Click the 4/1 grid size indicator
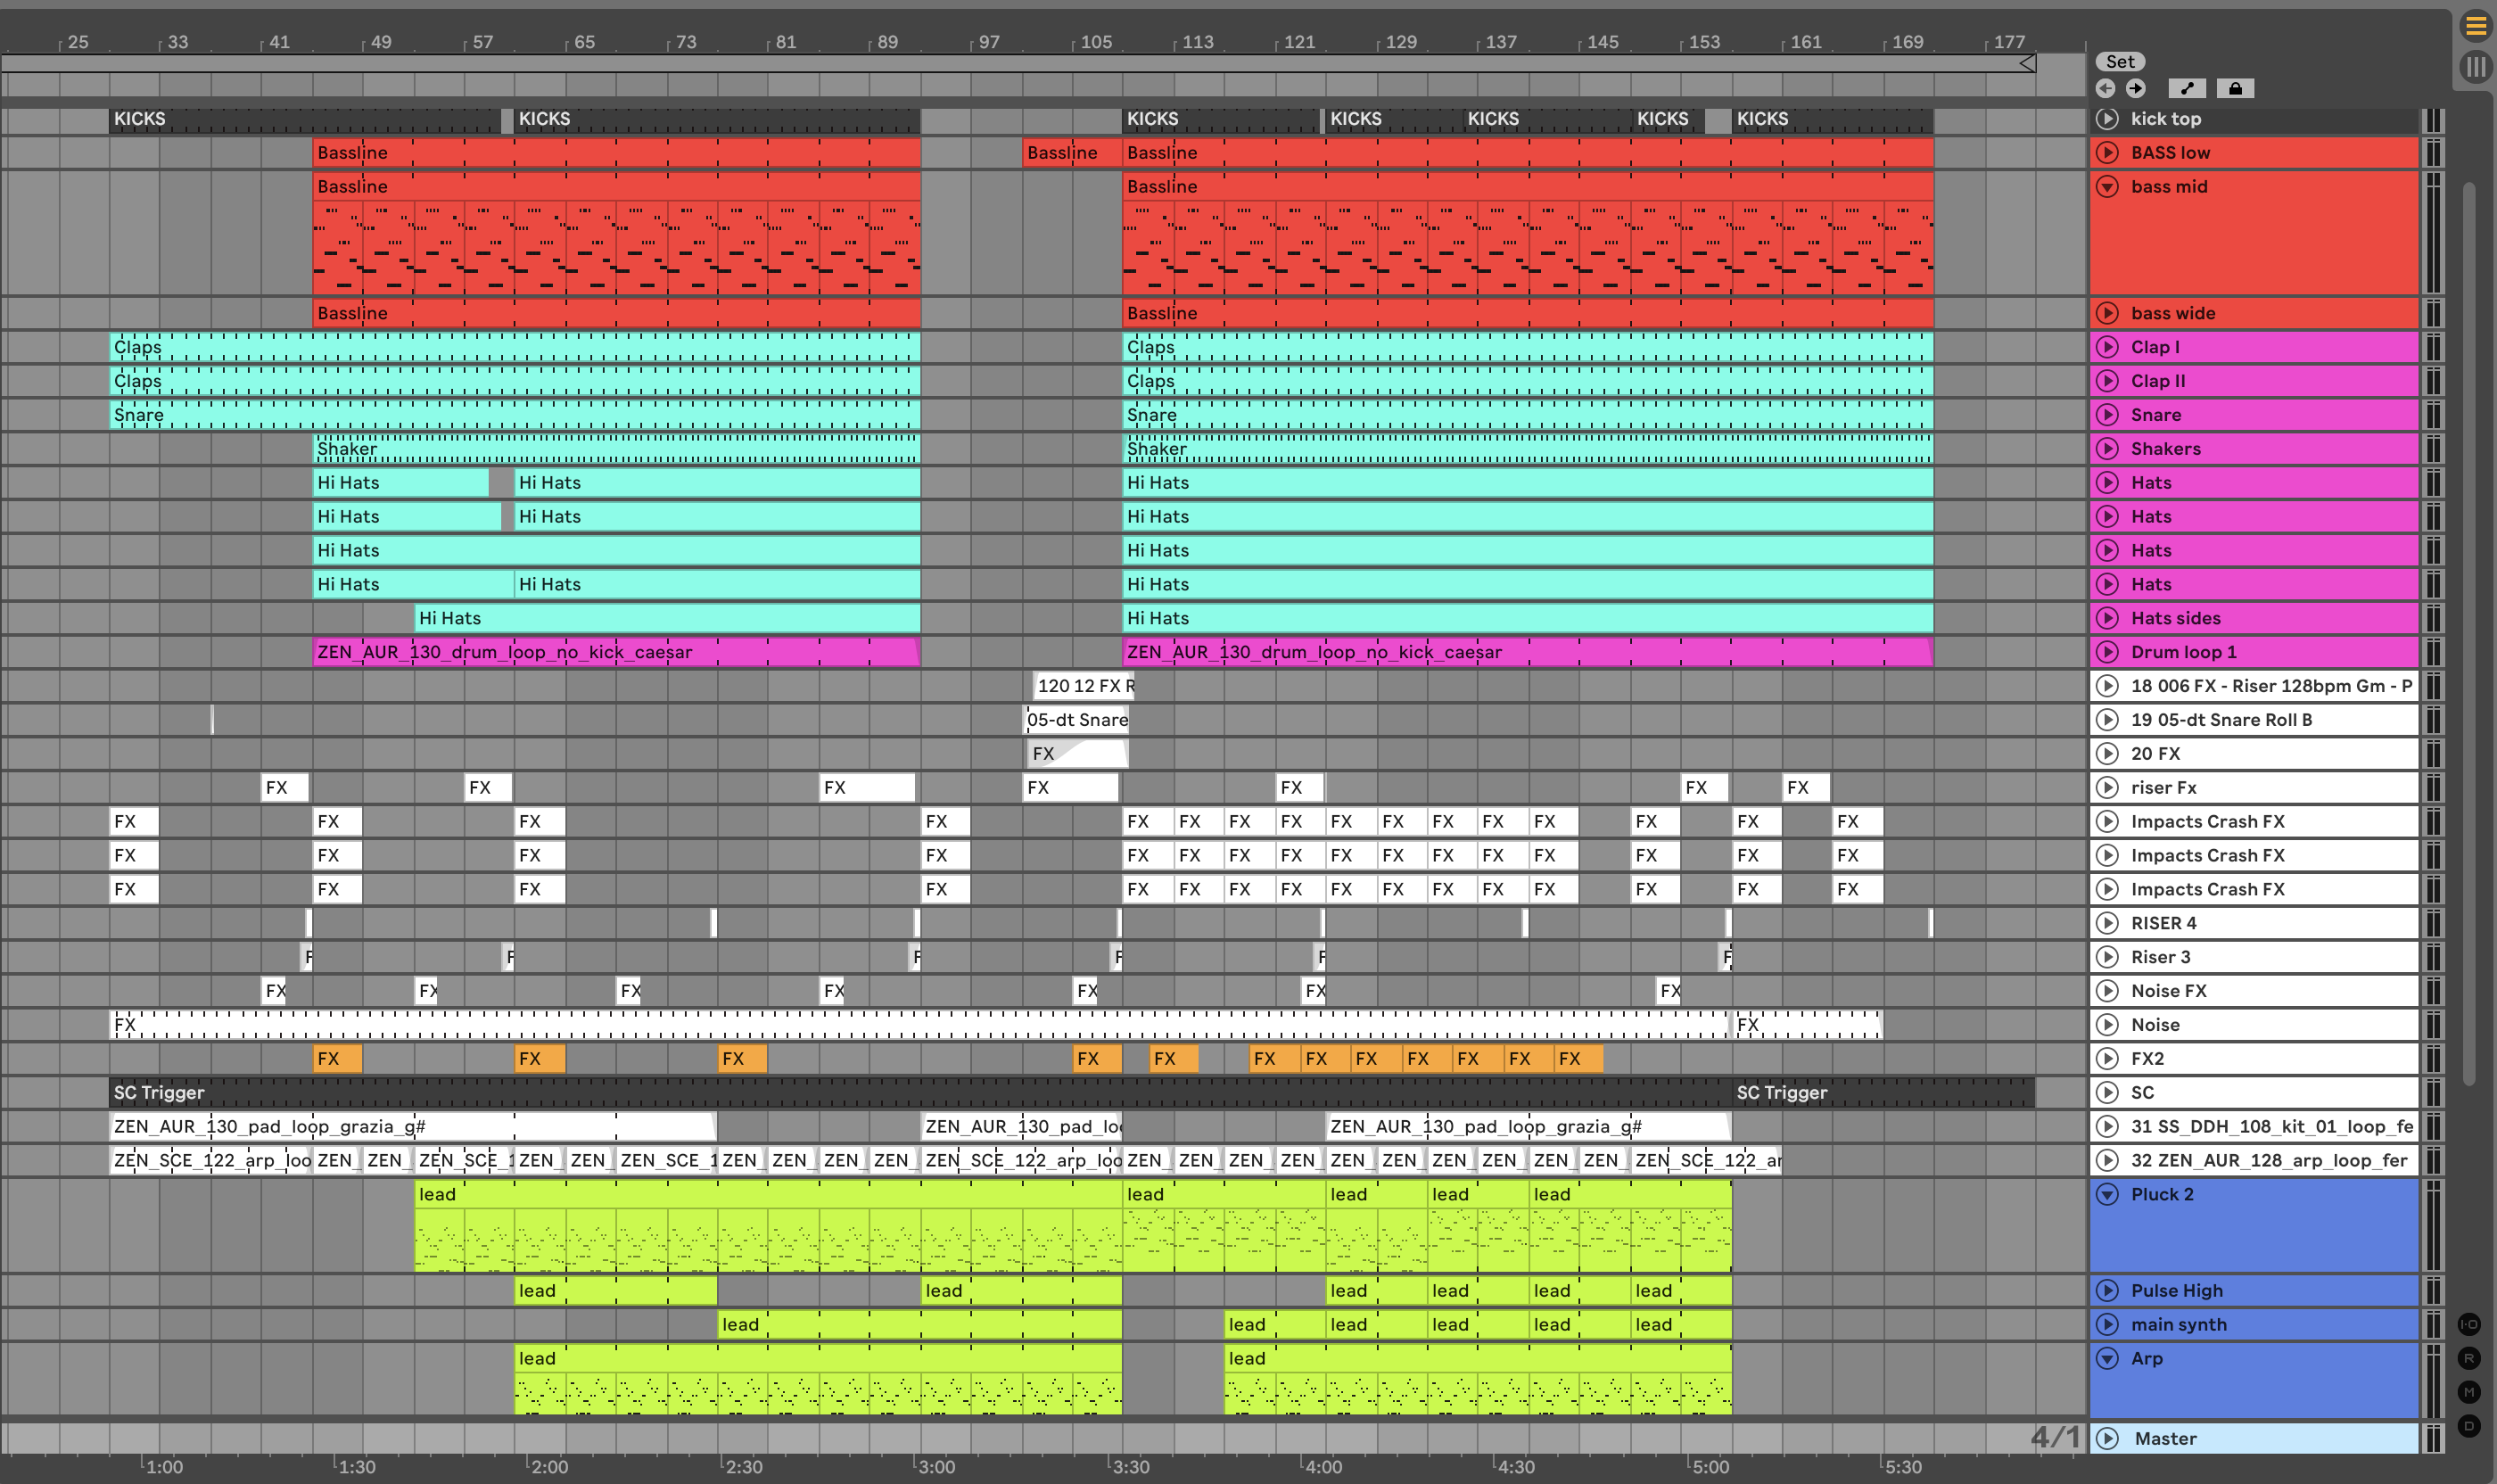 (2054, 1438)
